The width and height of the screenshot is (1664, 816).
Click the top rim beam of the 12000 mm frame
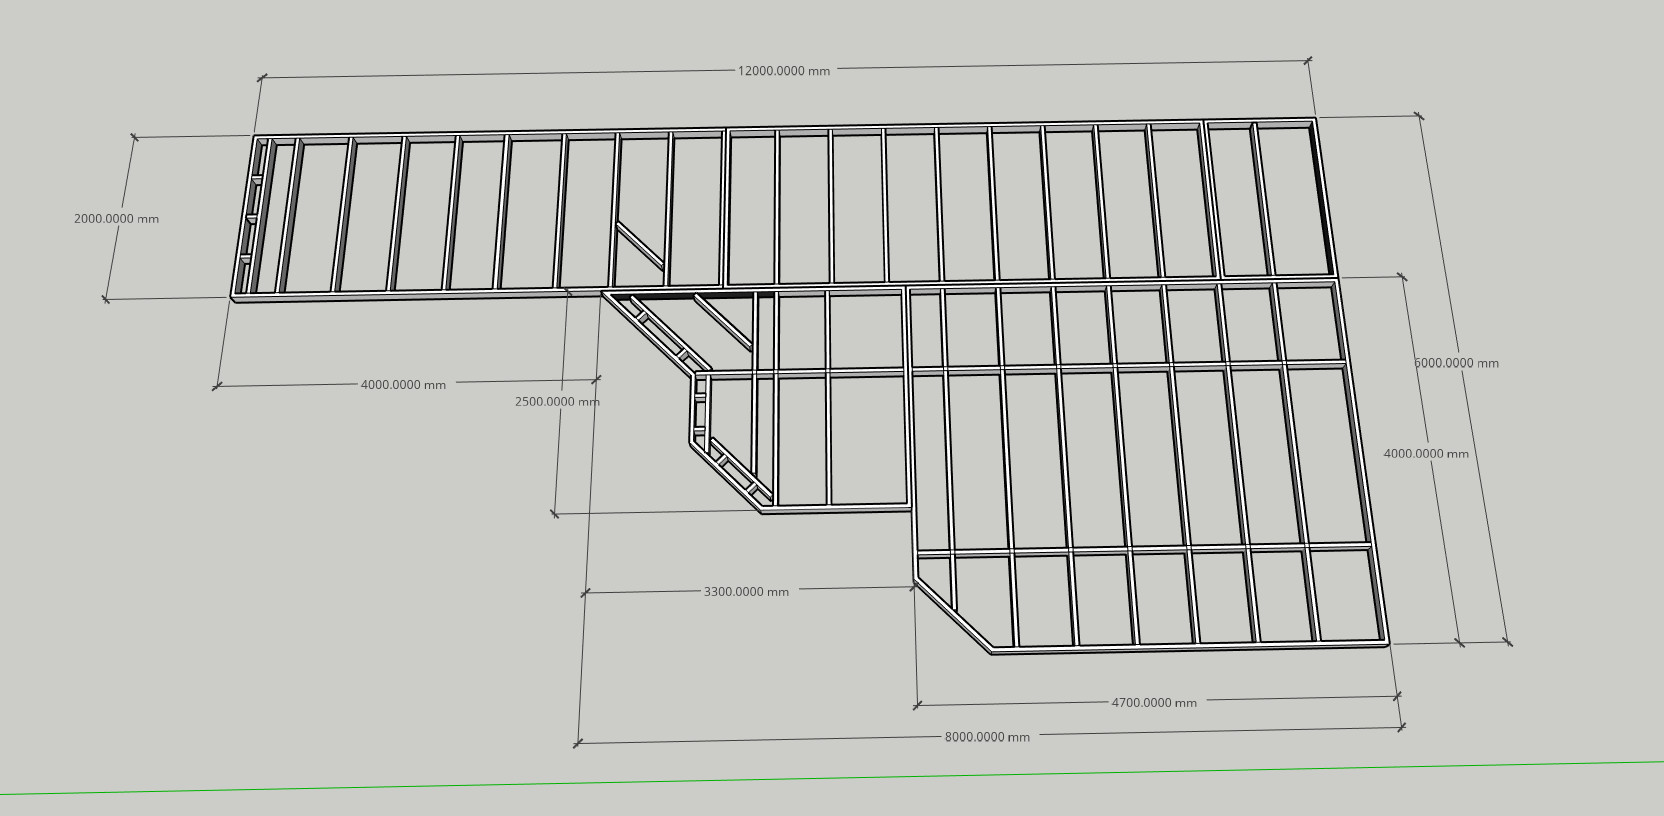(780, 129)
